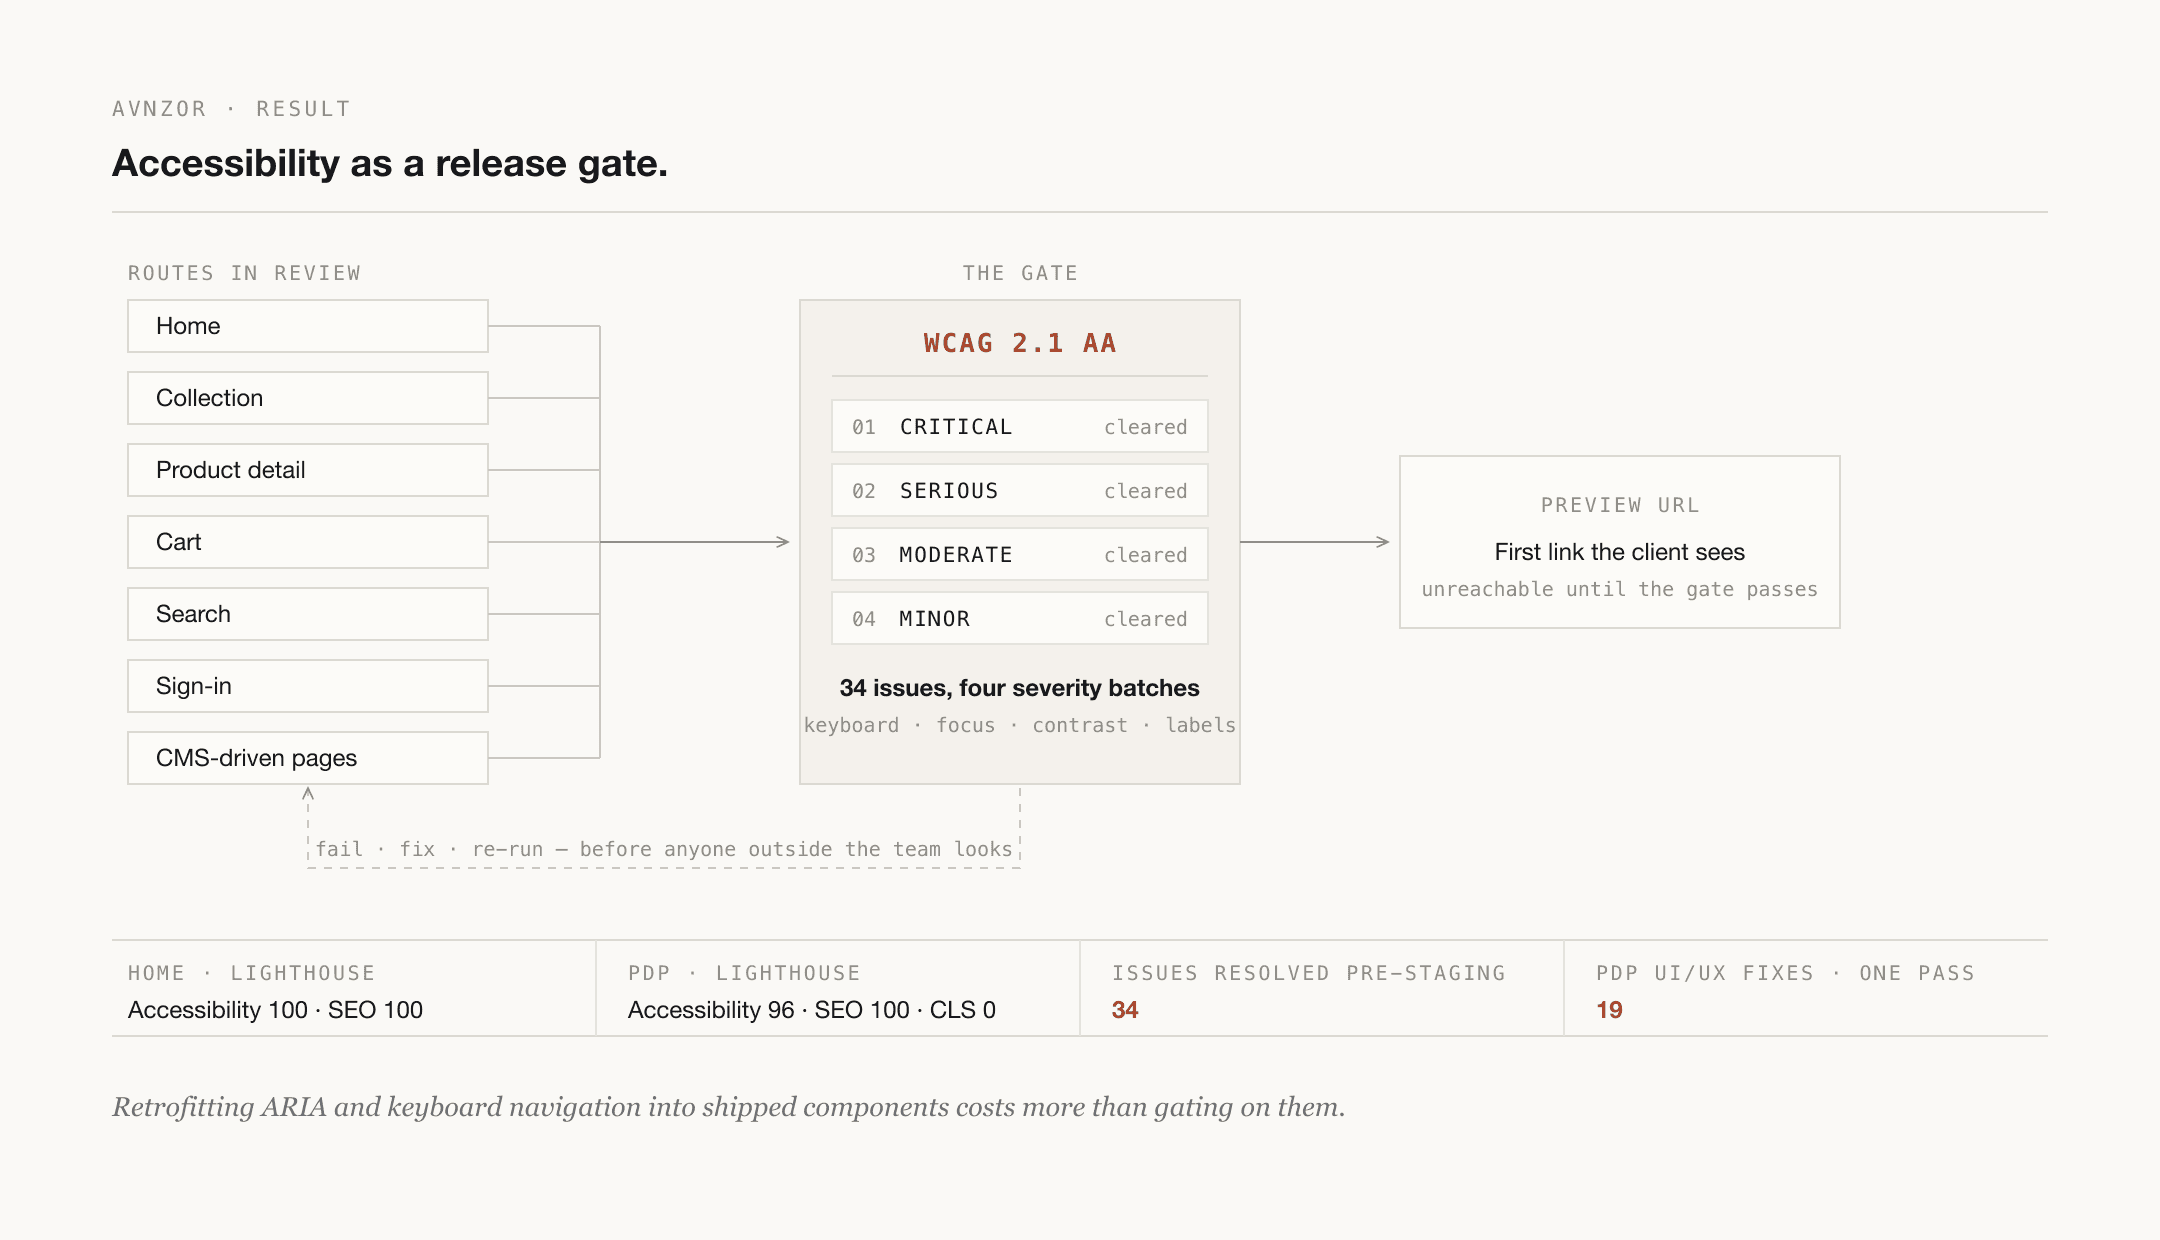Click 'Accessibility 96 · SEO 100 · CLS 0' value
This screenshot has height=1240, width=2160.
(x=812, y=1010)
